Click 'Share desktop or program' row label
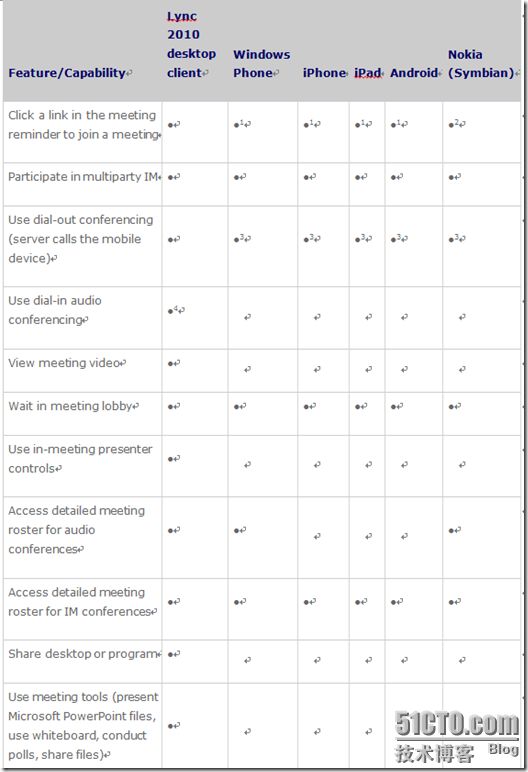 pyautogui.click(x=83, y=654)
